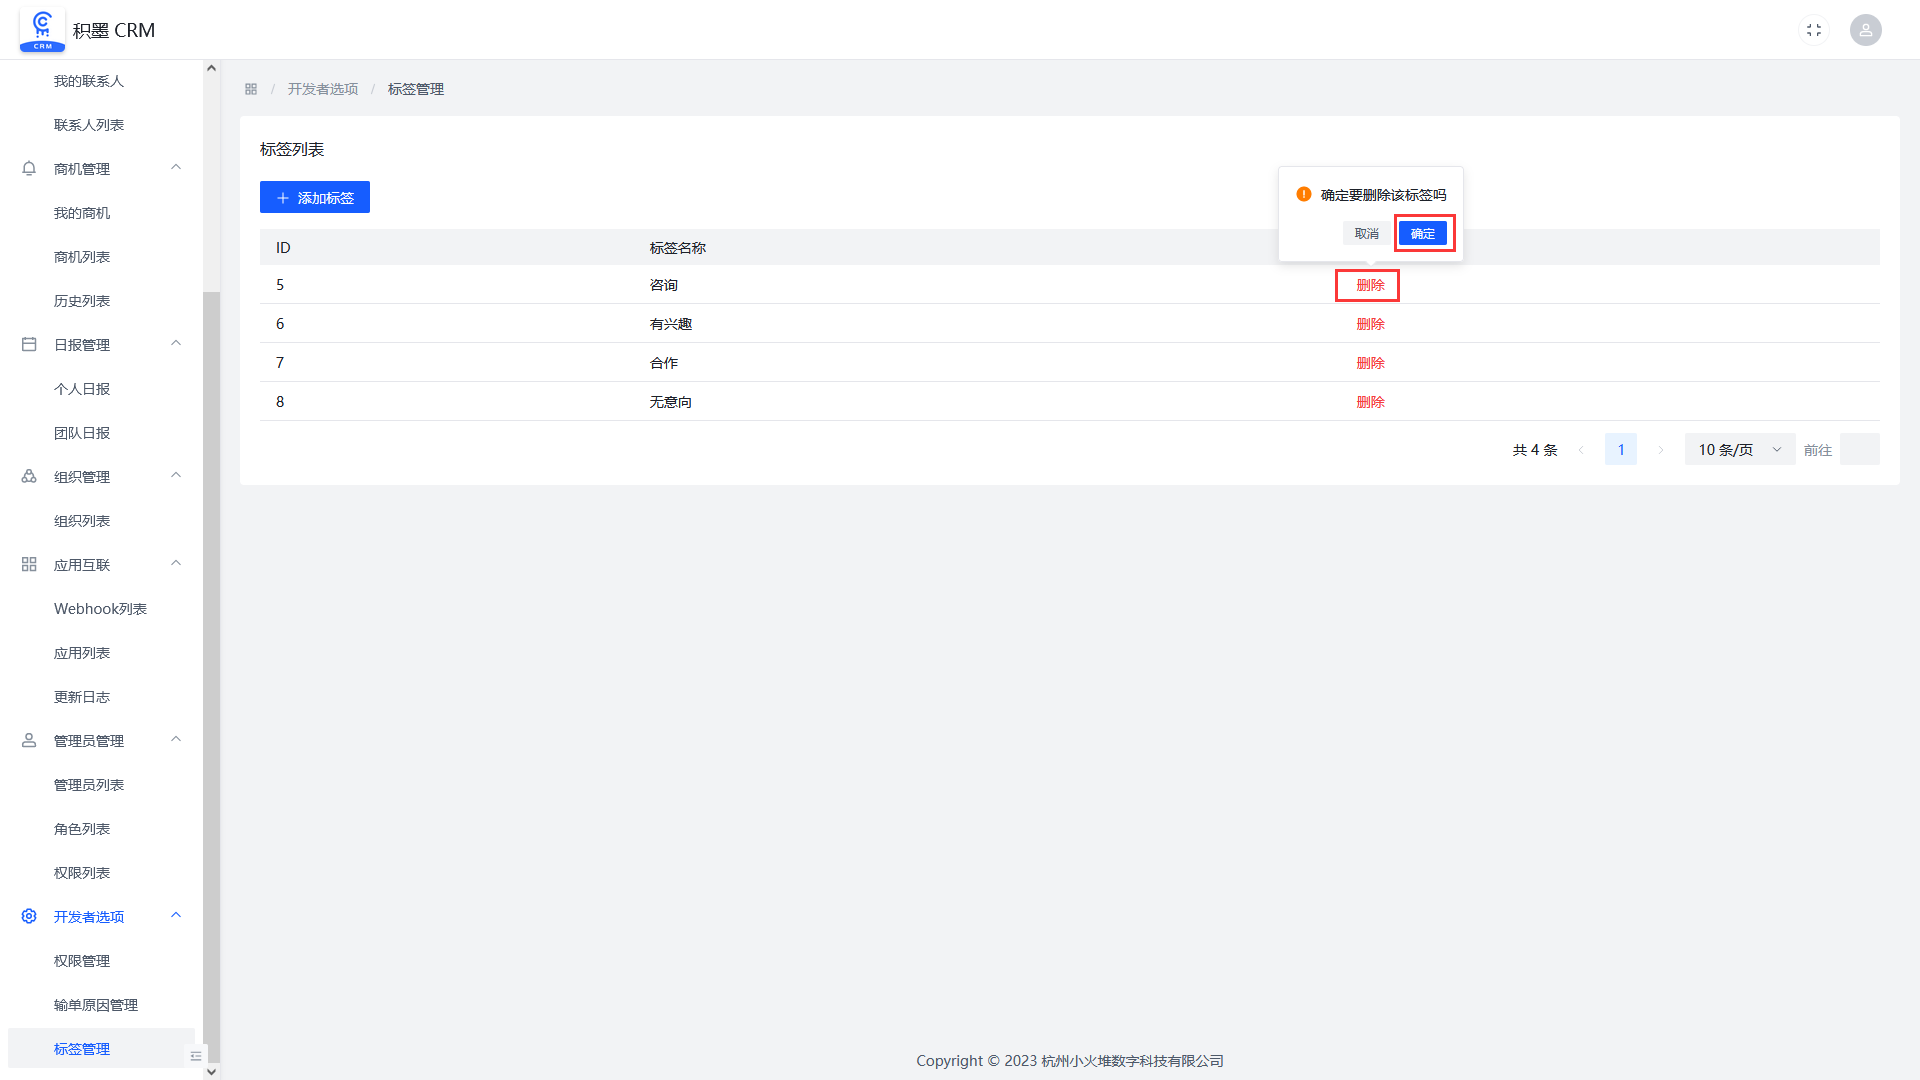Click the 前往 page jump input
The image size is (1920, 1080).
1860,450
